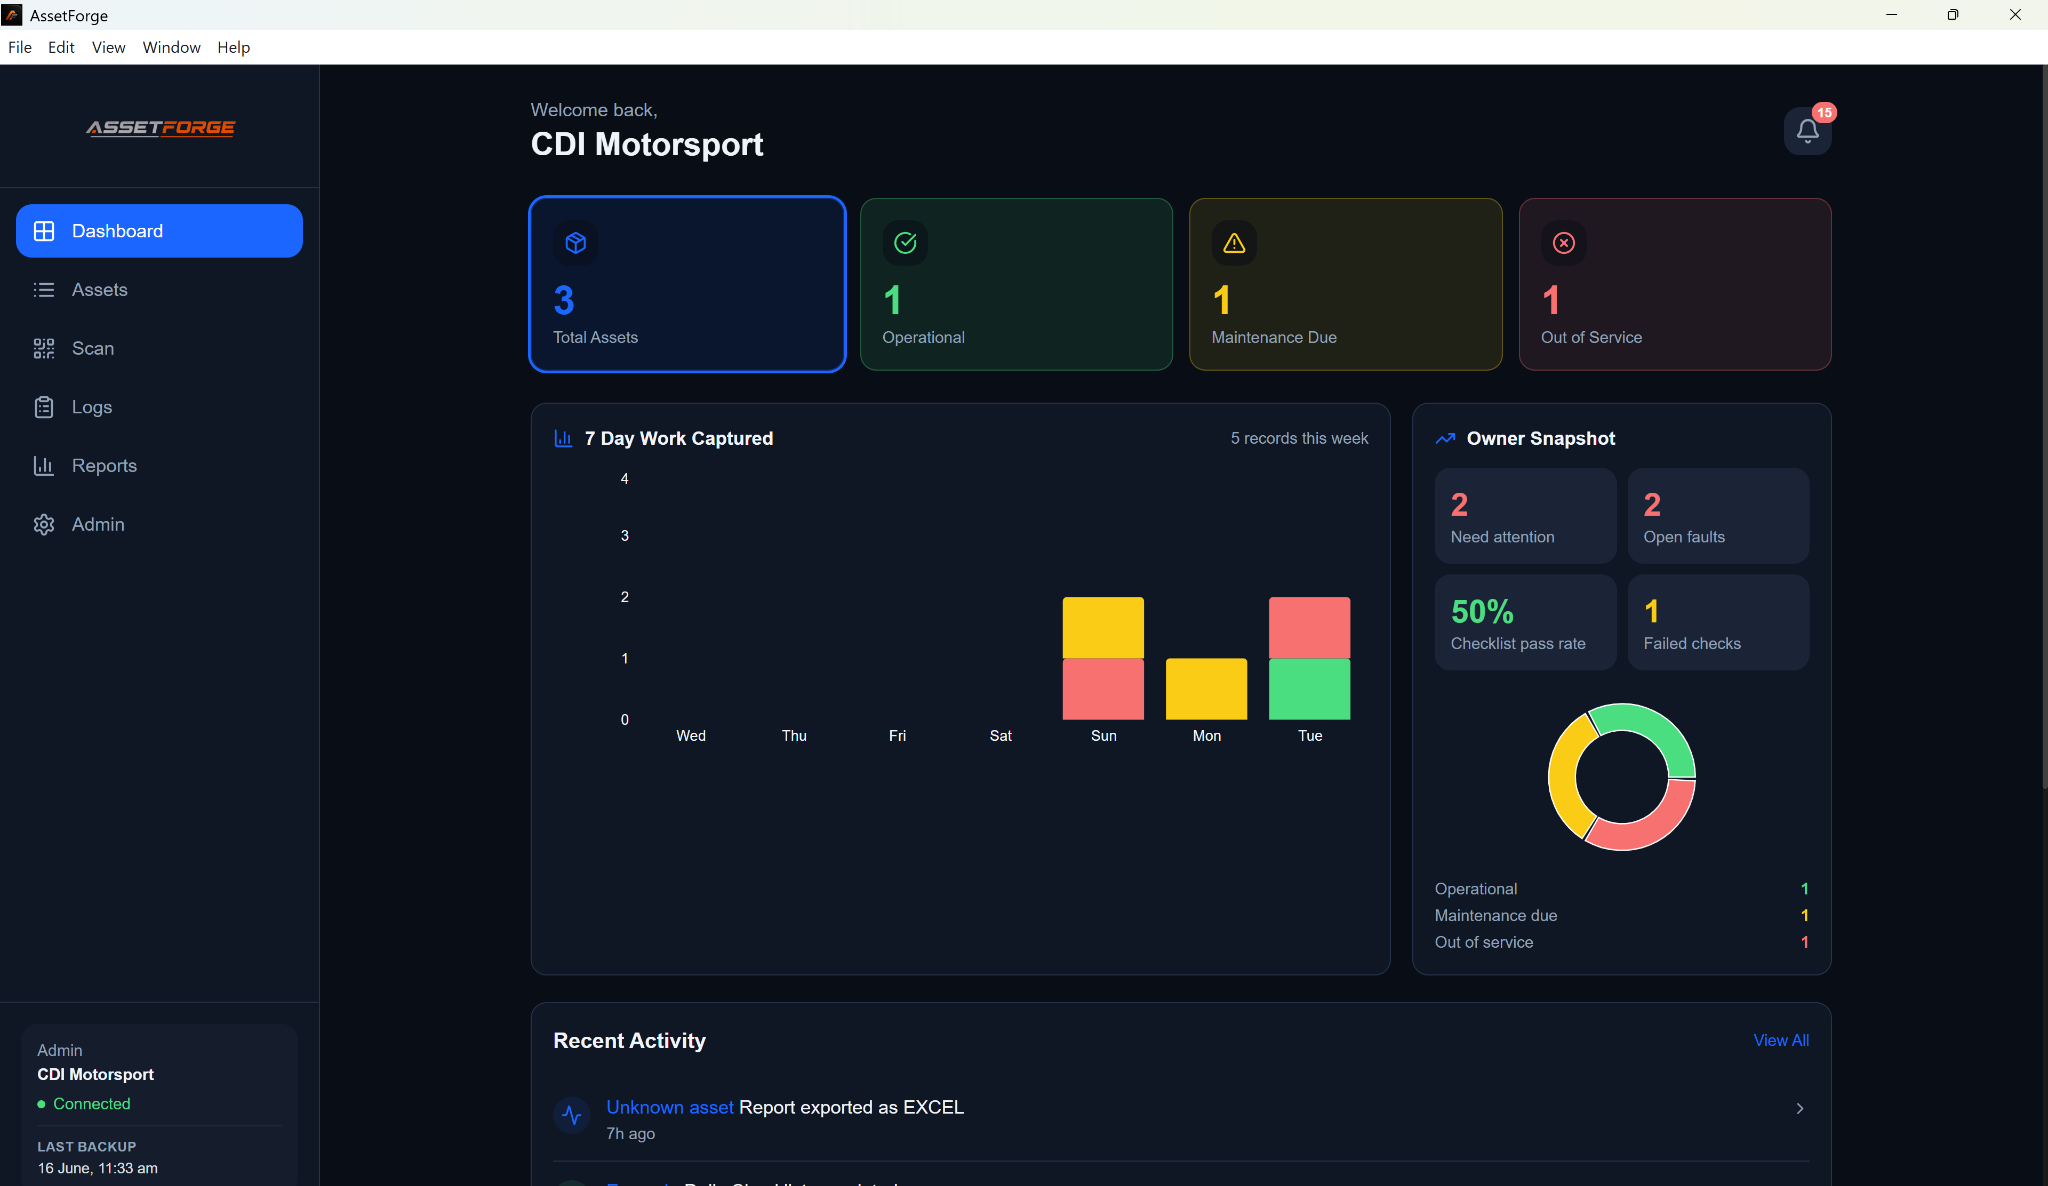Click the Unknown asset link
This screenshot has height=1186, width=2048.
tap(670, 1107)
